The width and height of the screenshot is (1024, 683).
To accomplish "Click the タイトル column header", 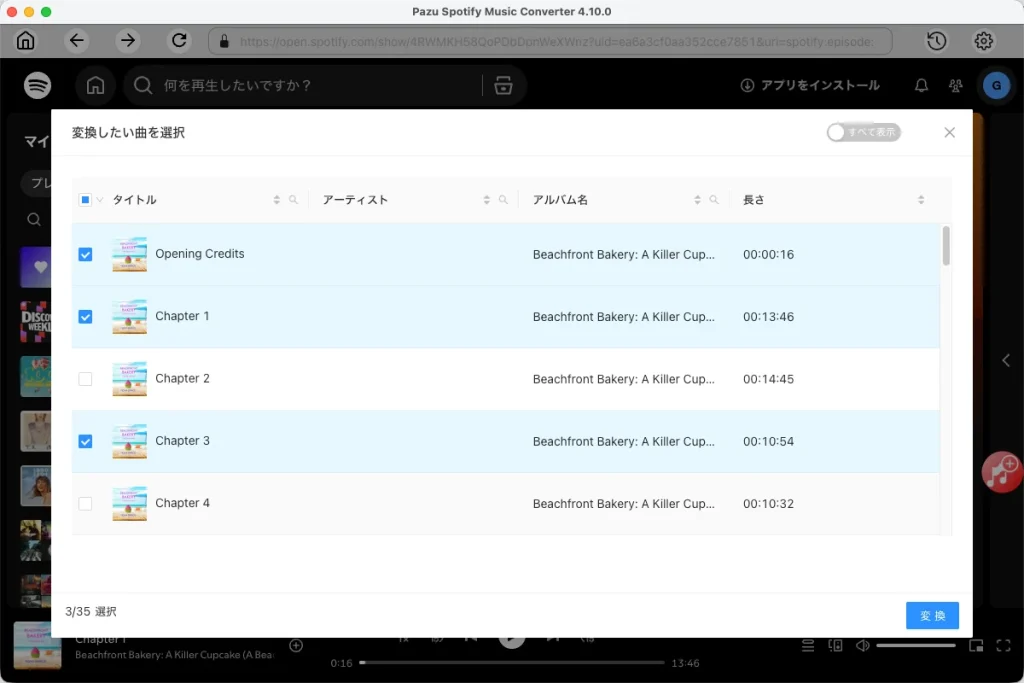I will coord(135,200).
